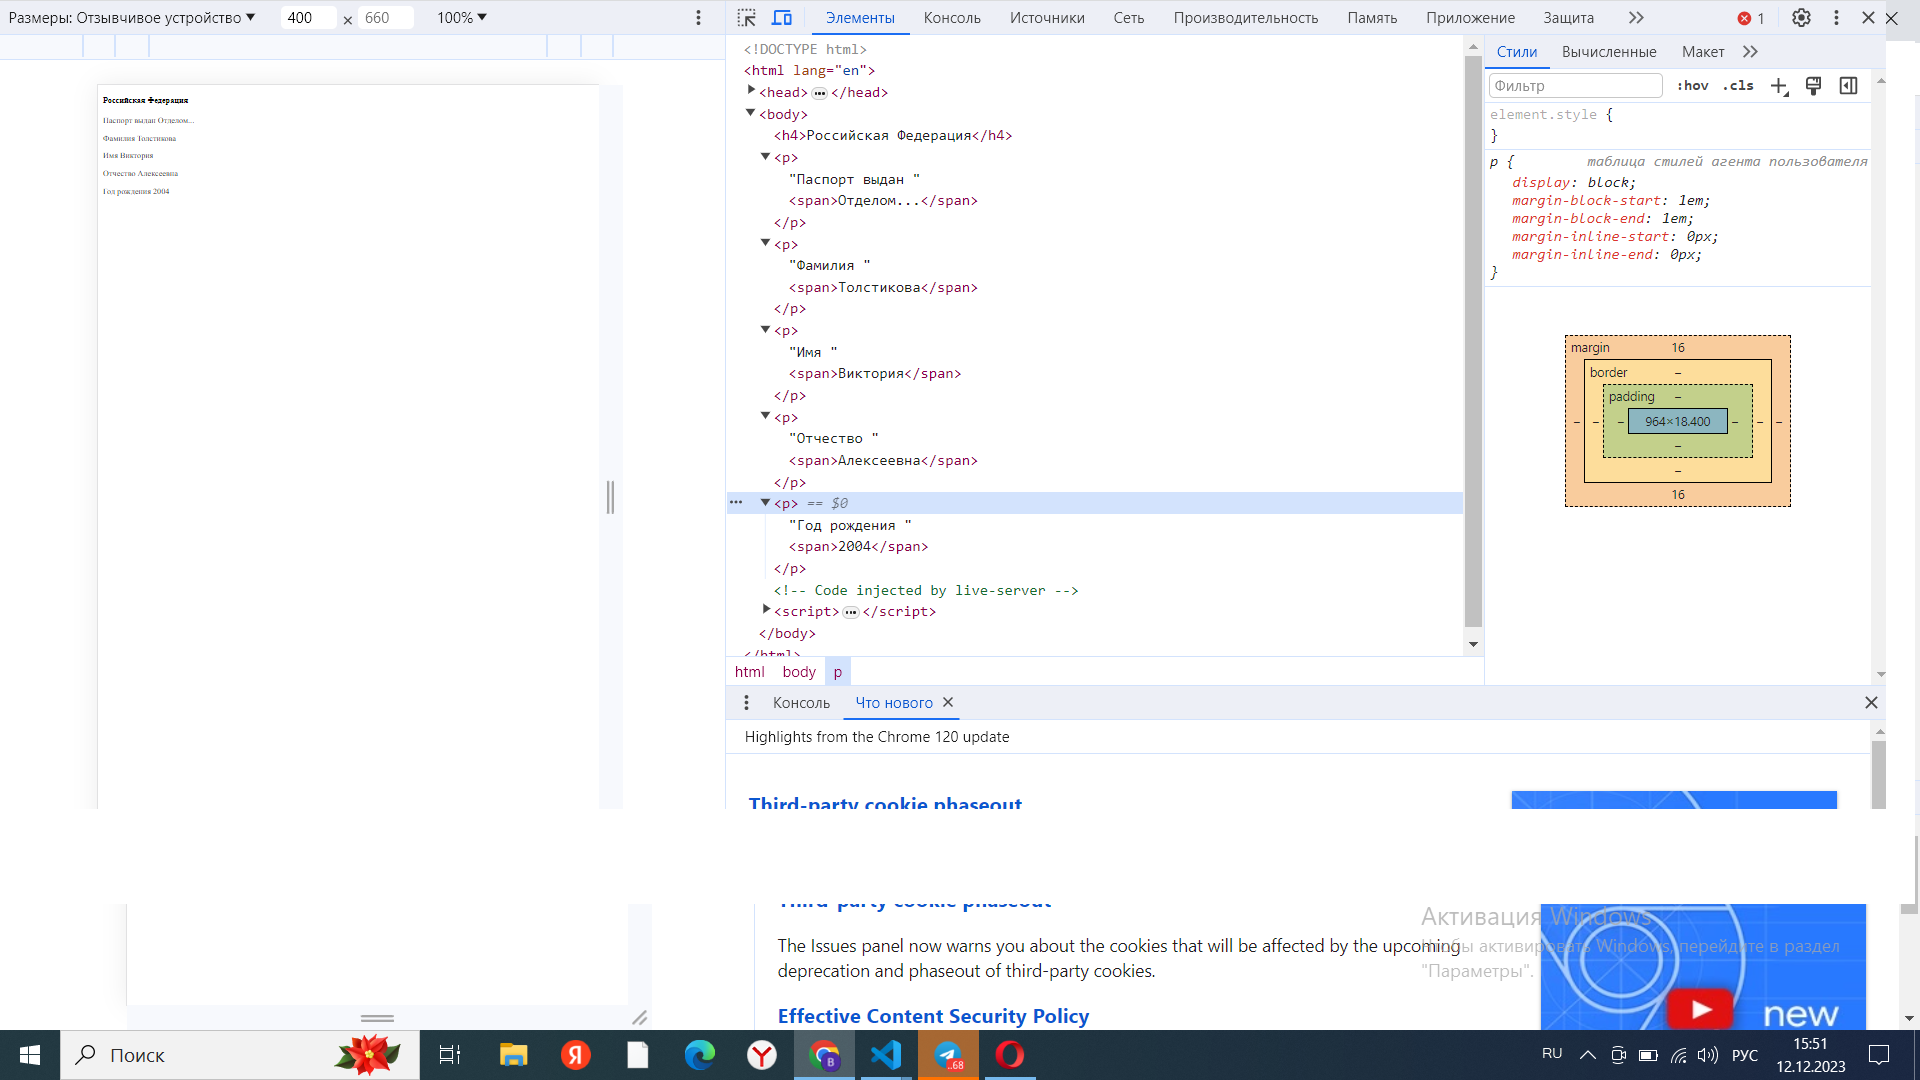Open device toolbar more options menu
Screen dimensions: 1920x1080
698,18
